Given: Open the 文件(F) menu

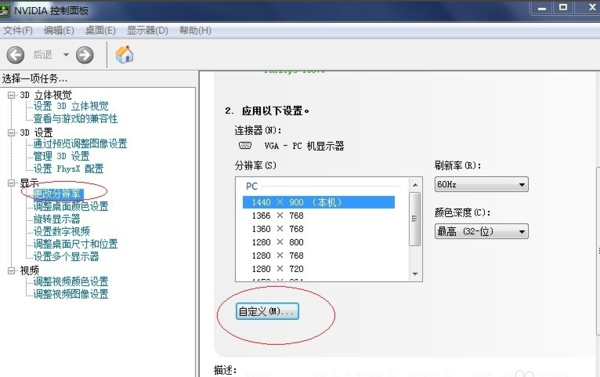Looking at the screenshot, I should click(x=18, y=31).
